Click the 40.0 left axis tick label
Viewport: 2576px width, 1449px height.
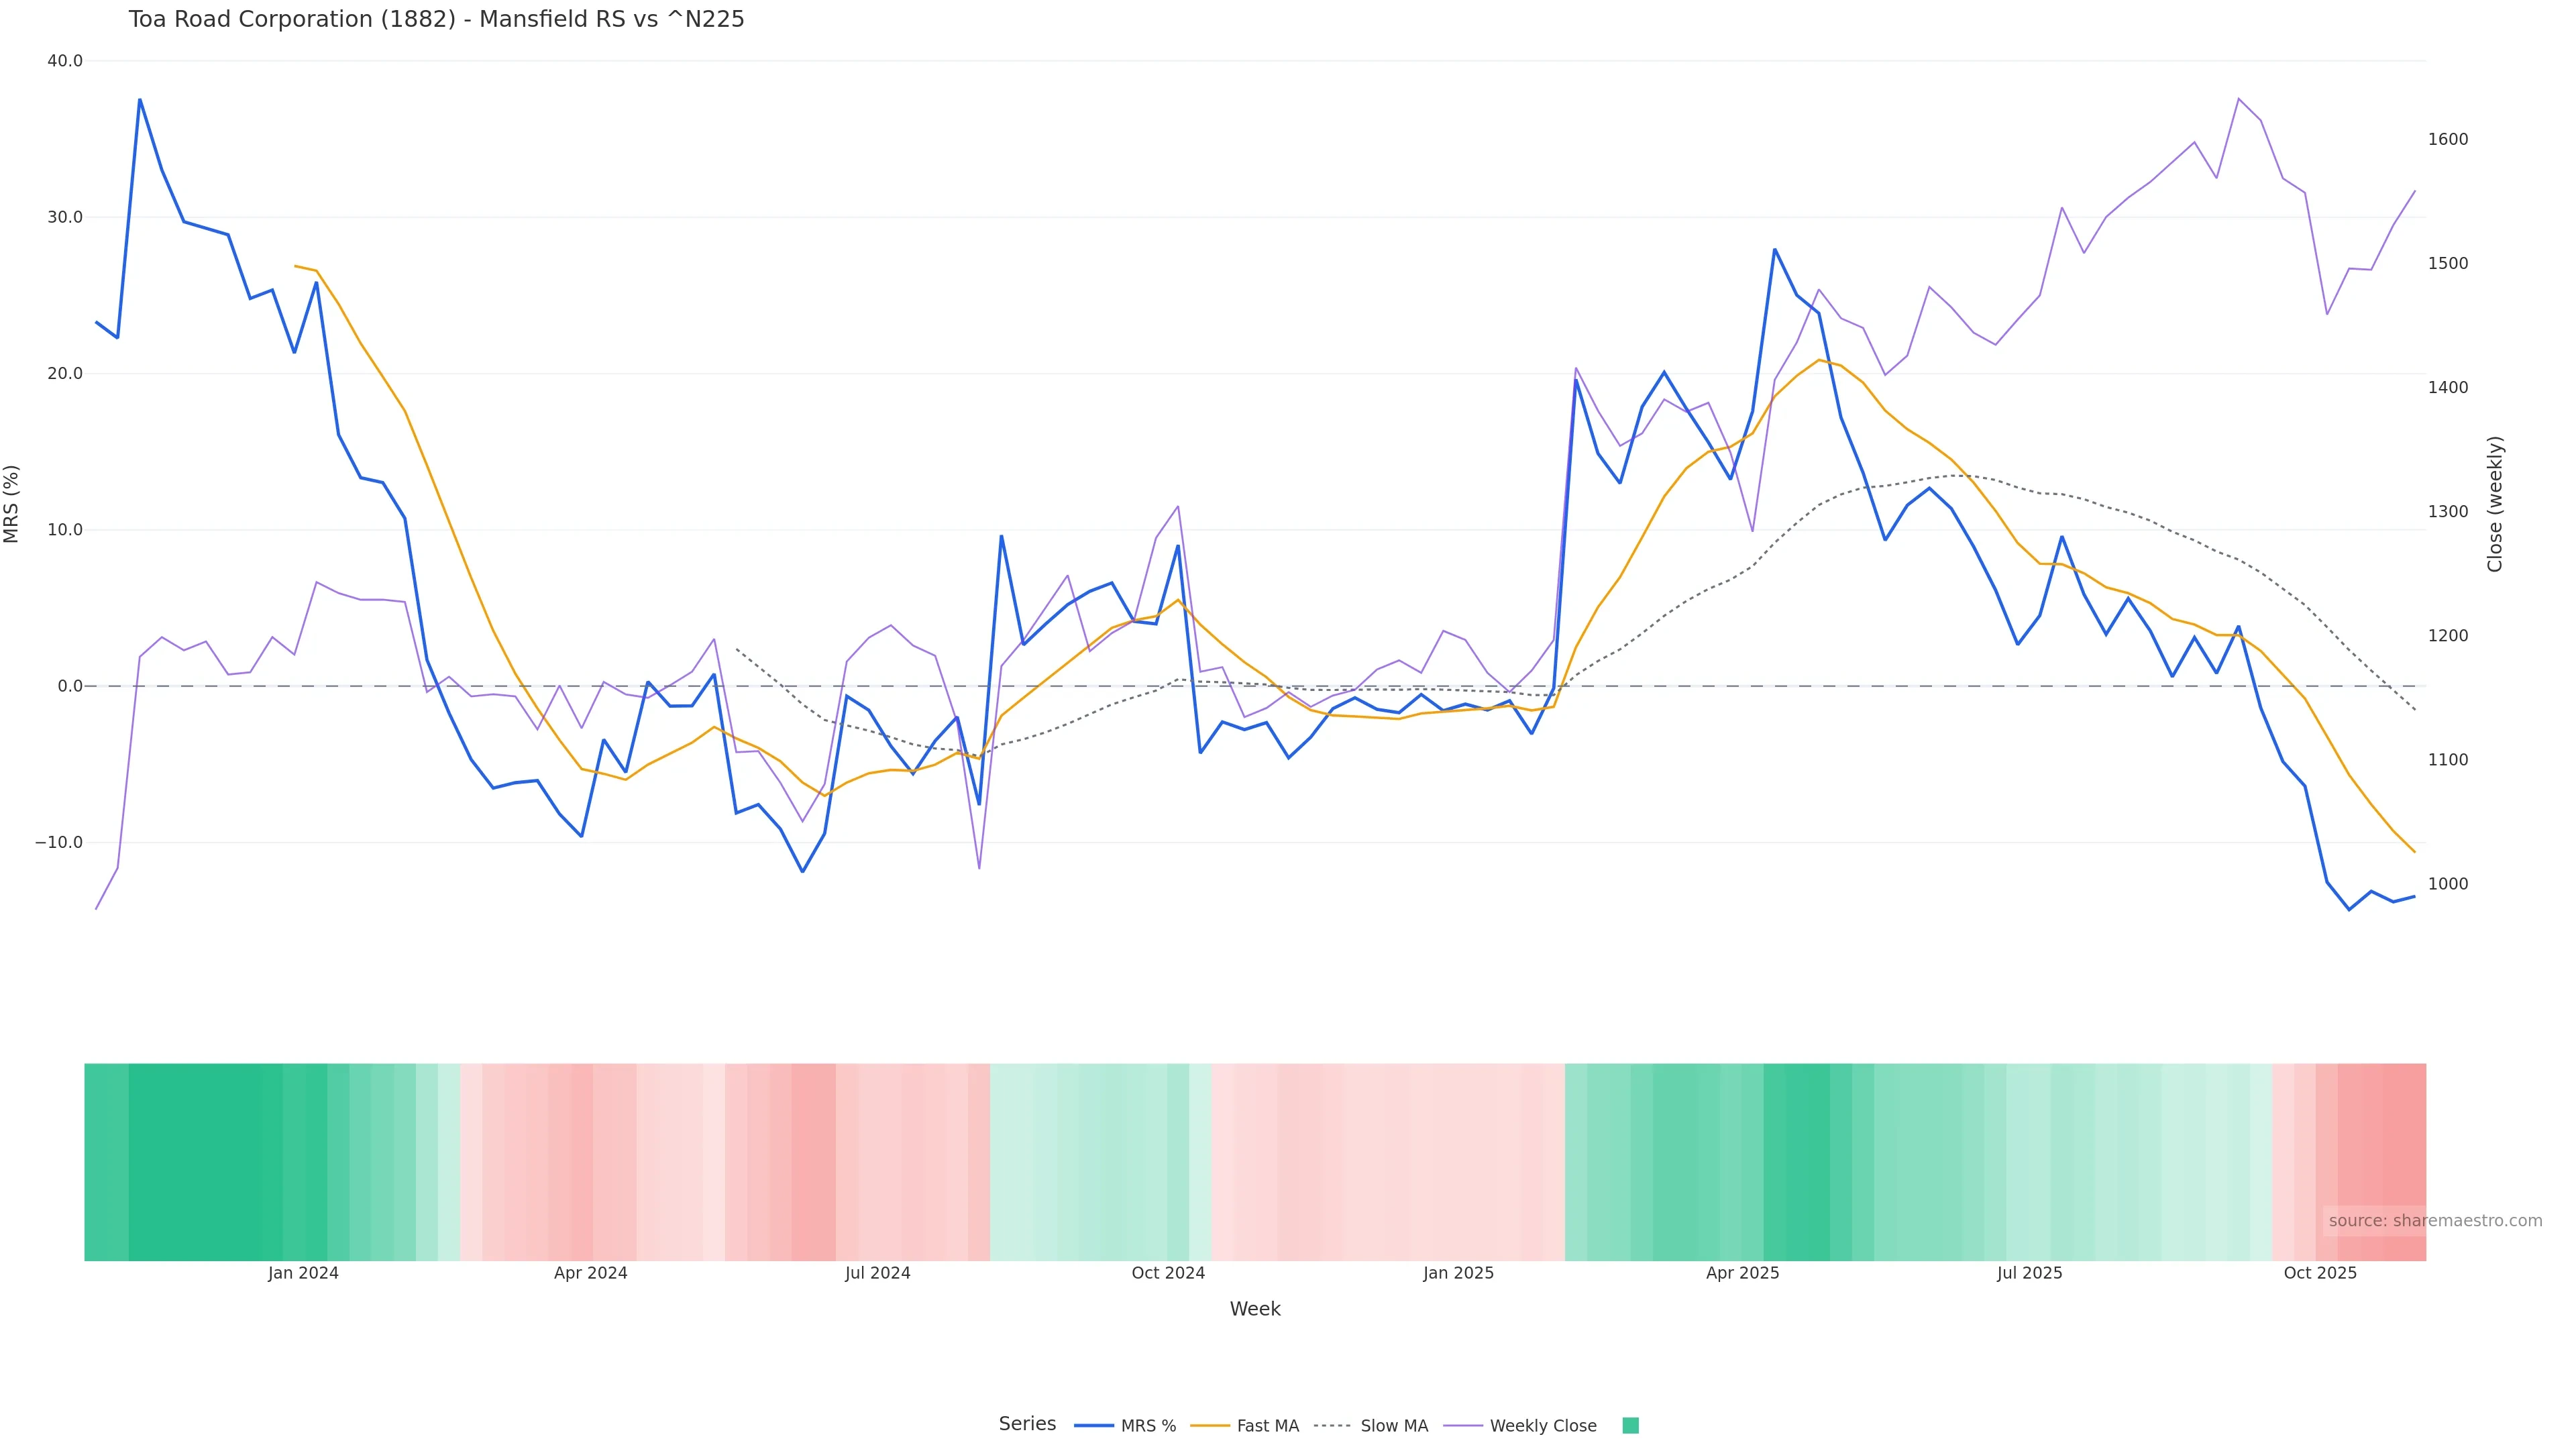[65, 61]
